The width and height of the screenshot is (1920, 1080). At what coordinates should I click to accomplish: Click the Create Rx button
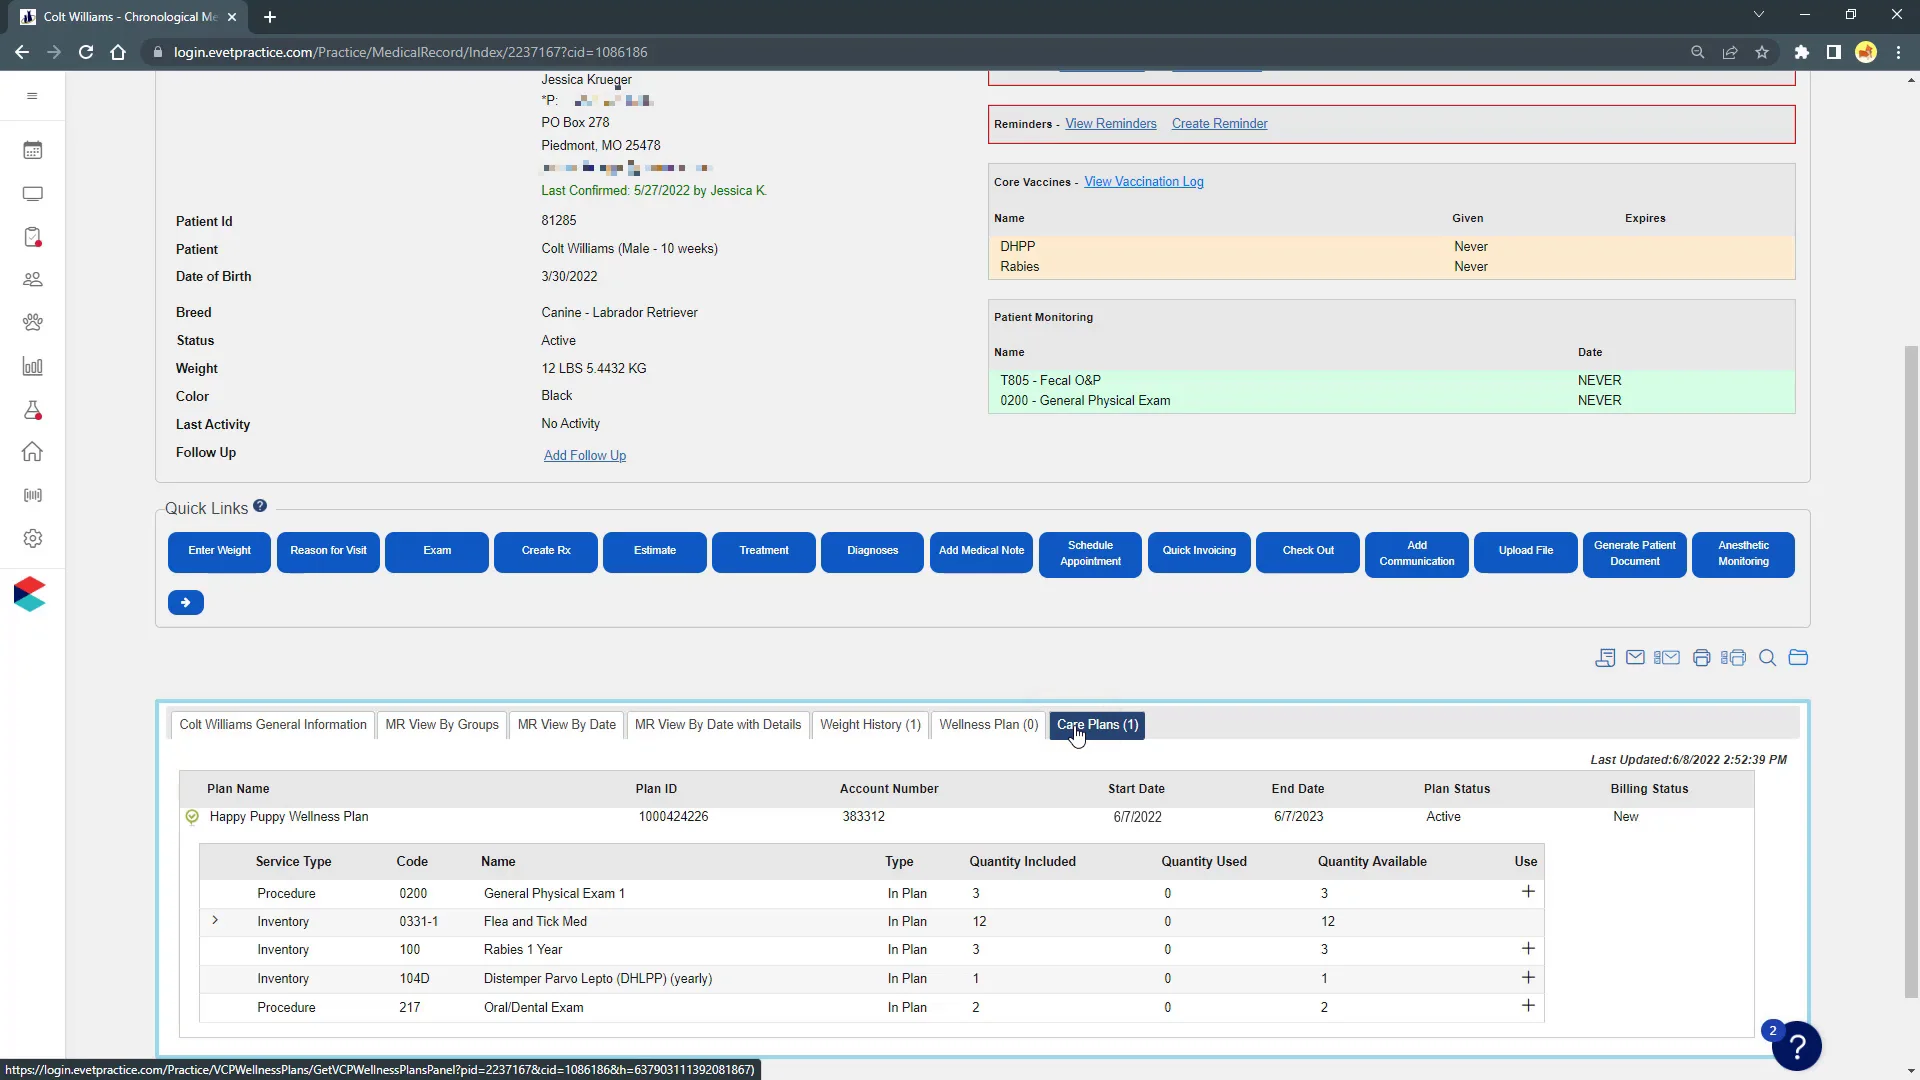pyautogui.click(x=546, y=552)
